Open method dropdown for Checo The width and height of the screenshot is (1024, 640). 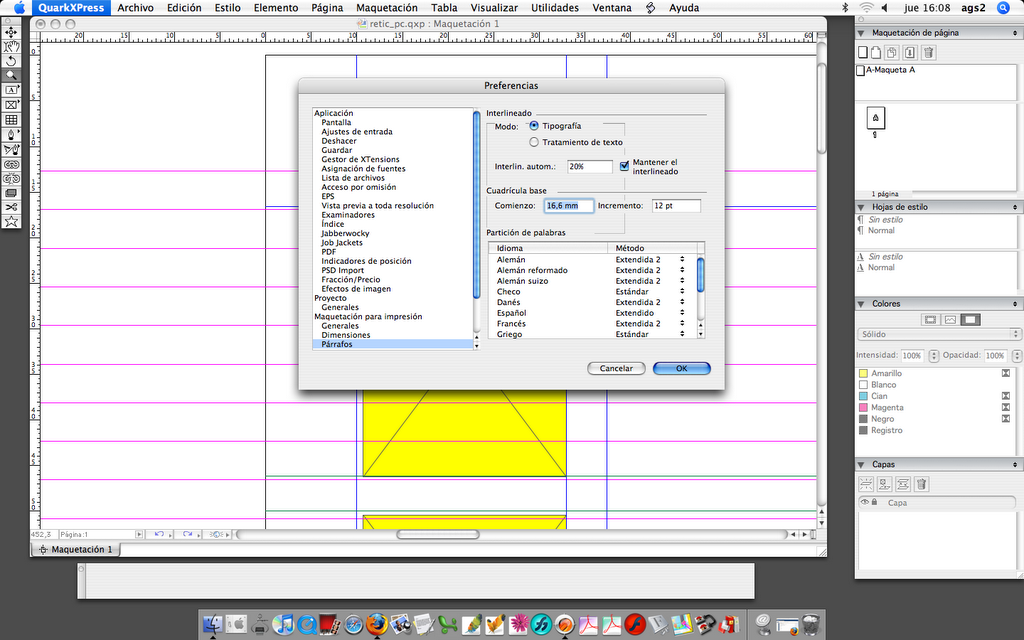point(682,291)
